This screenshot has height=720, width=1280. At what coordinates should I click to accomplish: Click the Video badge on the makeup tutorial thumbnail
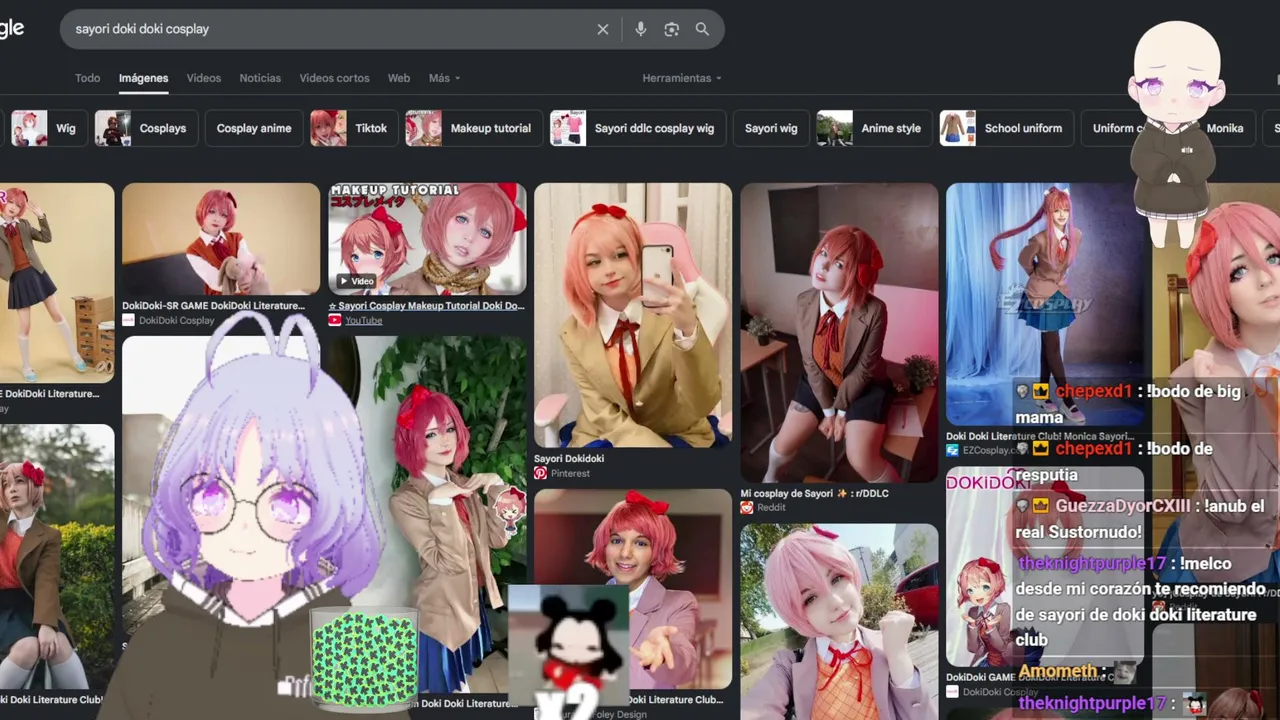coord(355,281)
